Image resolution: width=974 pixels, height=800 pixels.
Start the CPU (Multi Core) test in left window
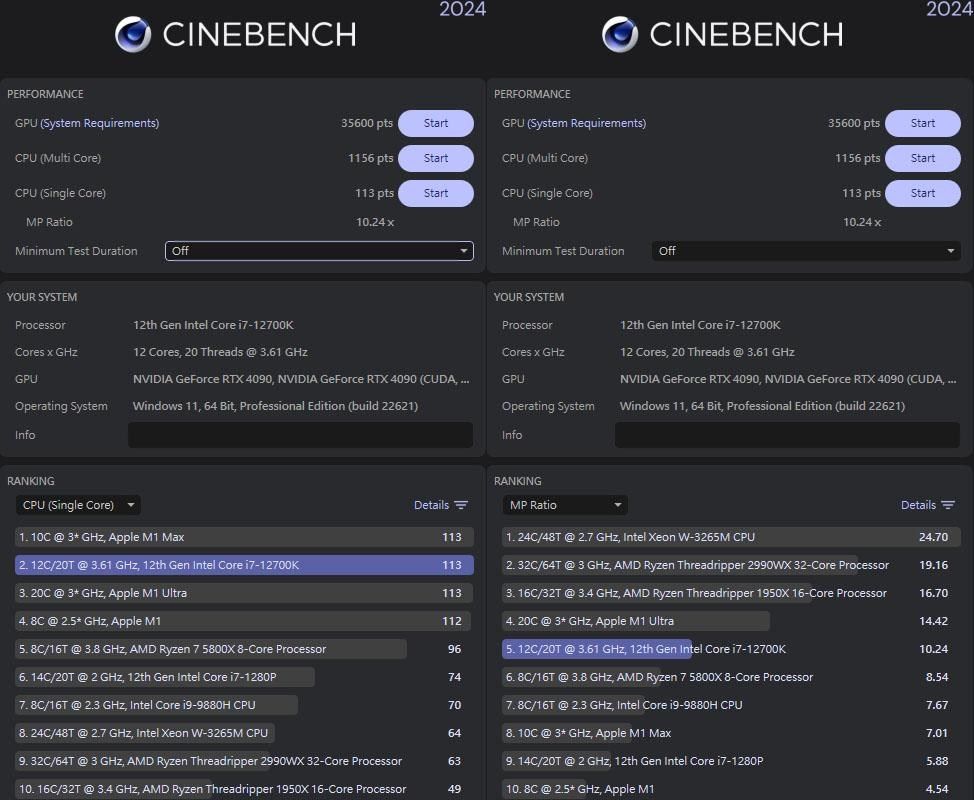(x=435, y=158)
